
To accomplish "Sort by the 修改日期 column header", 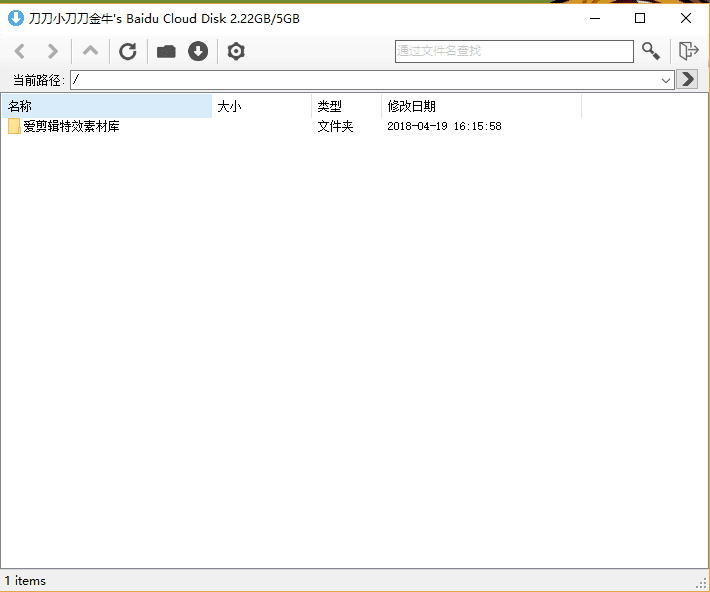I will click(x=481, y=106).
